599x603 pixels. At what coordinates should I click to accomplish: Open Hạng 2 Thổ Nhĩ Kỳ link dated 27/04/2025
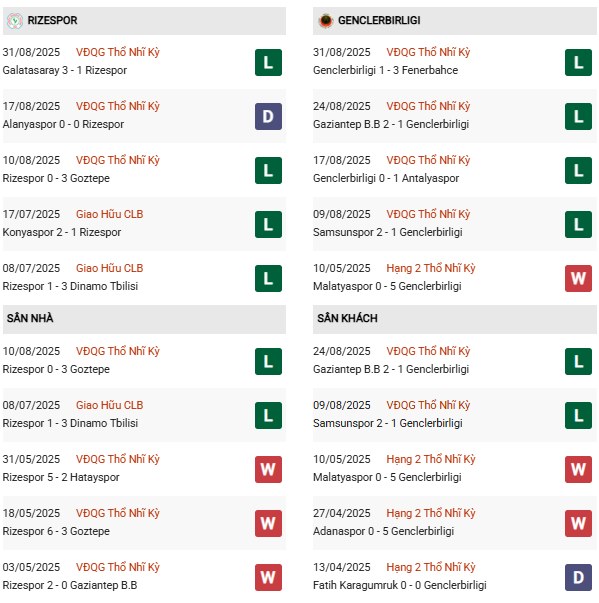(x=431, y=513)
